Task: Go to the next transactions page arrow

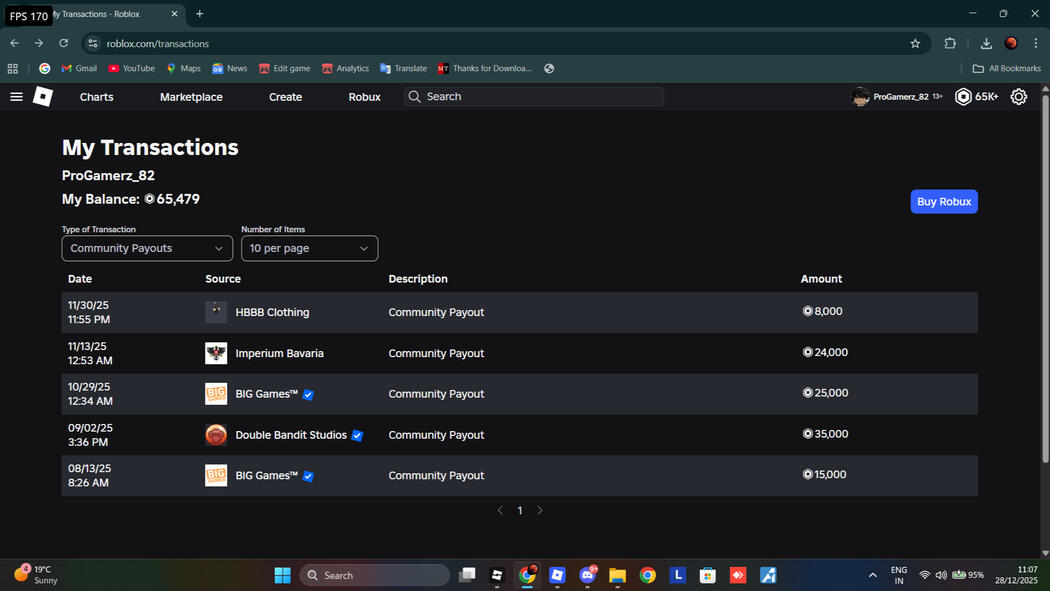Action: 540,511
